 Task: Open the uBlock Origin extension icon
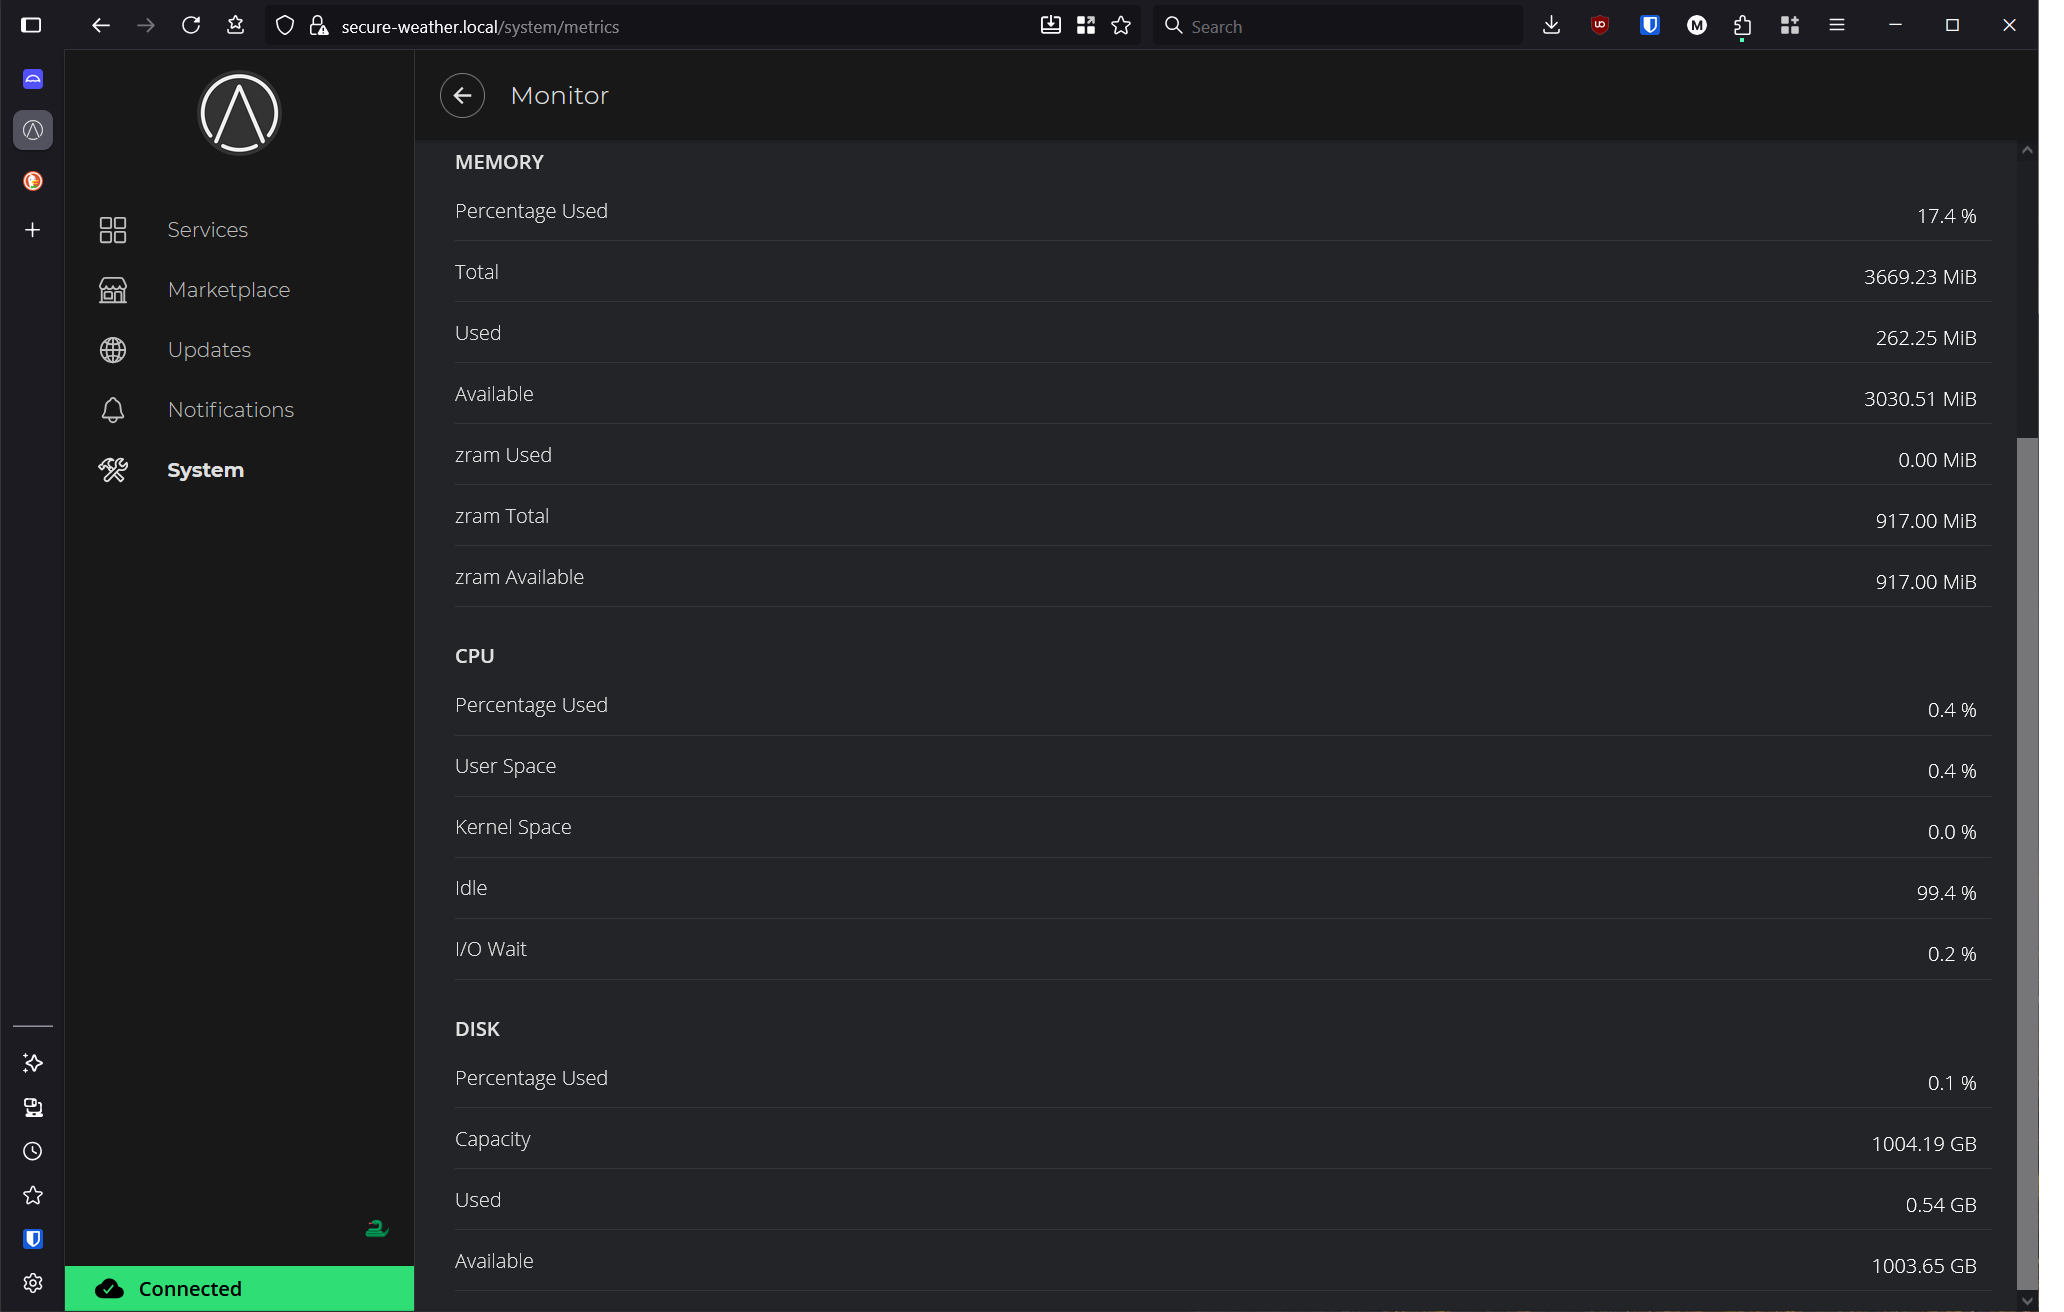(1600, 26)
